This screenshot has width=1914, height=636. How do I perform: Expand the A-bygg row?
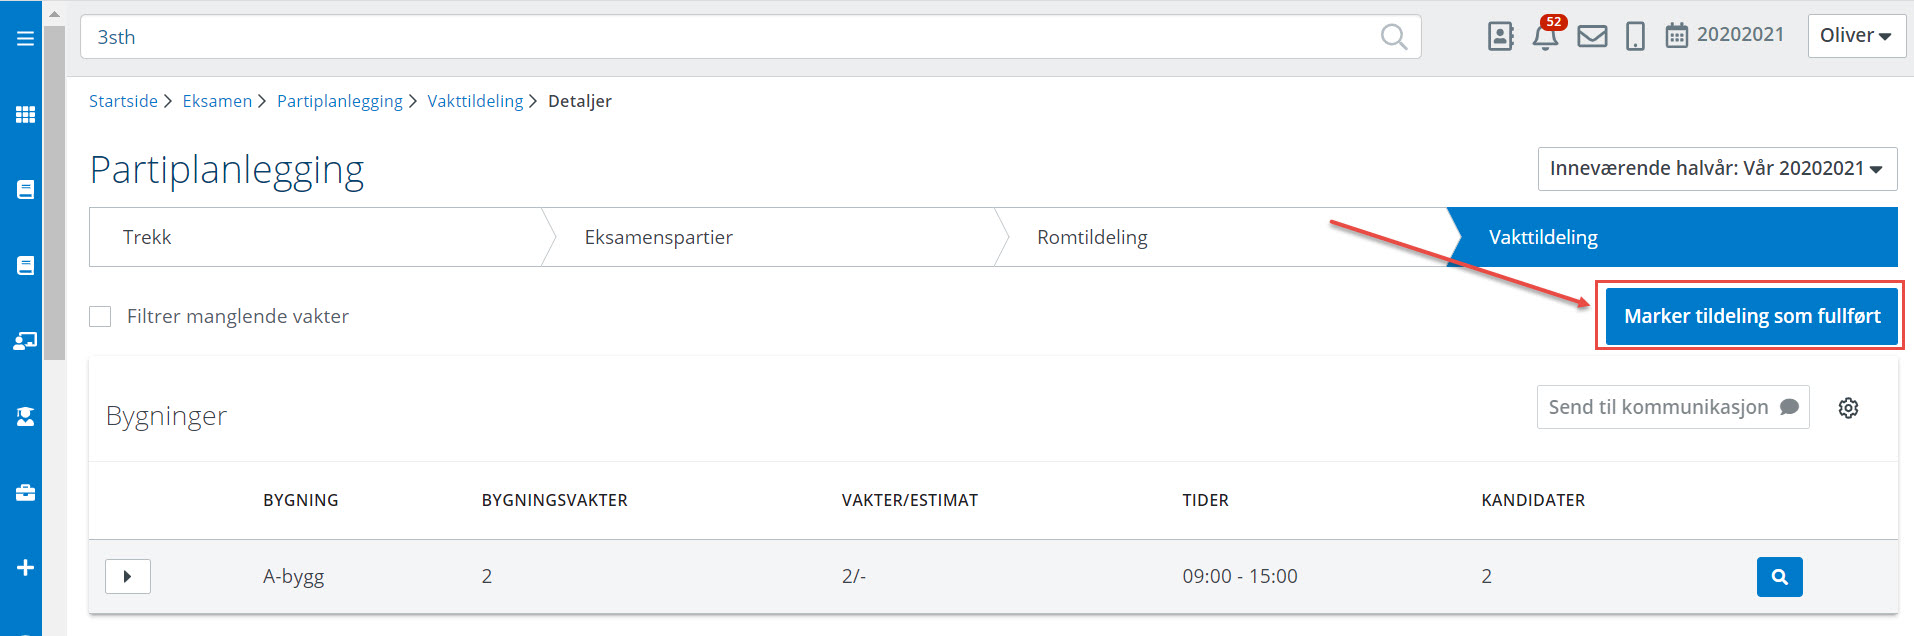(128, 577)
